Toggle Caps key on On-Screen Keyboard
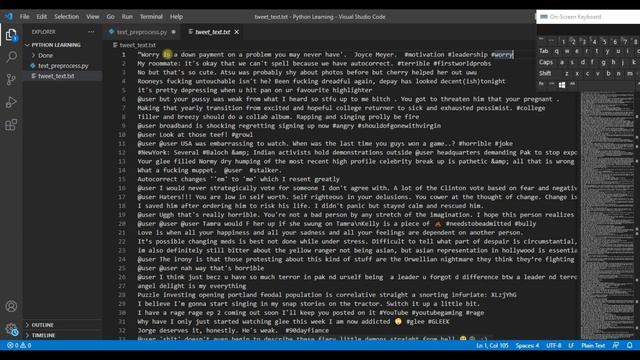The width and height of the screenshot is (640, 360). (546, 62)
